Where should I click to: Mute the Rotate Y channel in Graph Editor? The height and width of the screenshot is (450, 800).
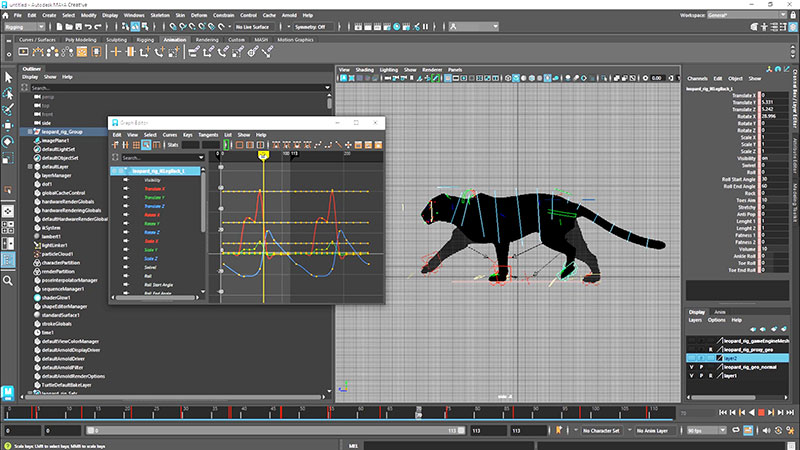coord(126,223)
